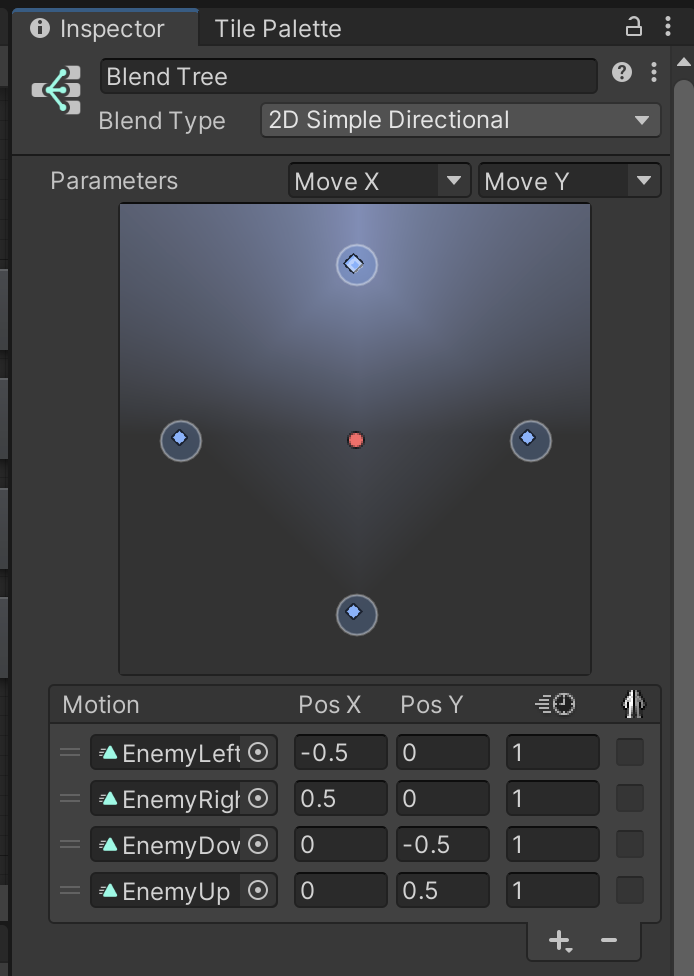Click the EnemyUp motion object picker
The image size is (694, 976).
tap(258, 890)
